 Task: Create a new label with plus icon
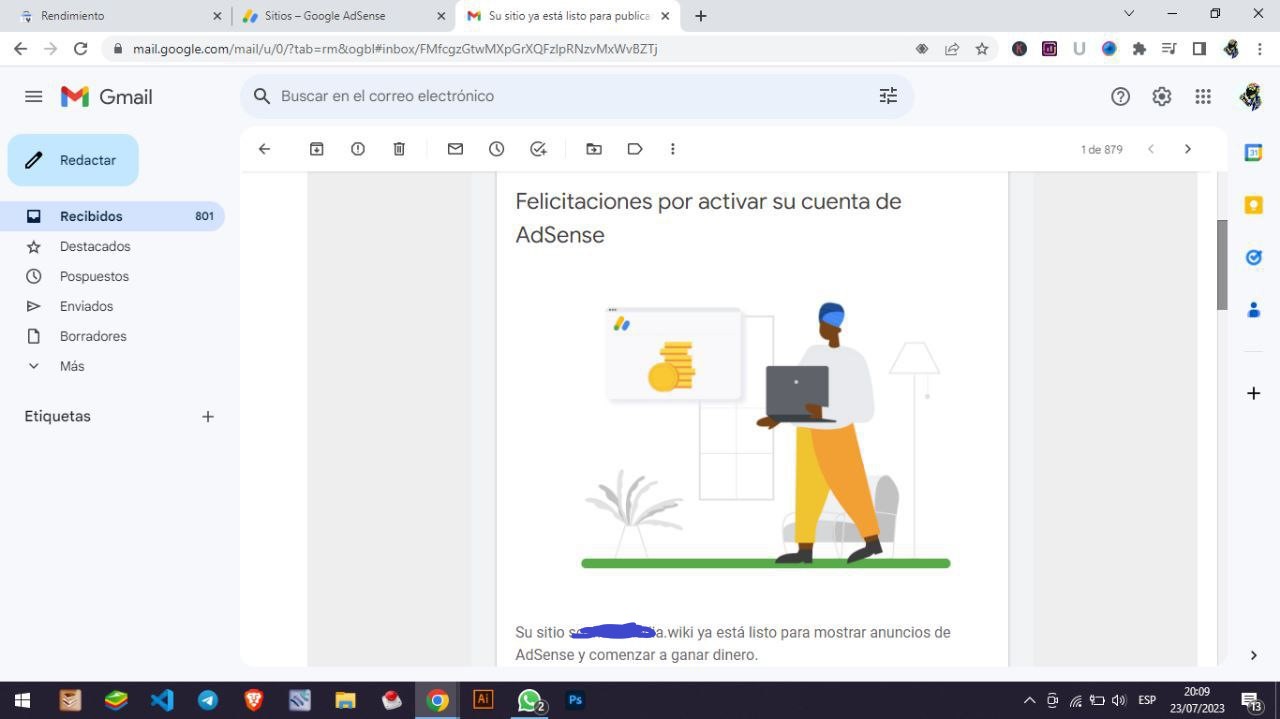pyautogui.click(x=208, y=416)
